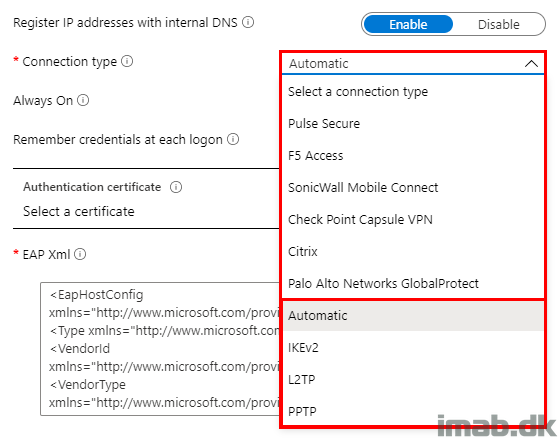Select Citrix connection type
This screenshot has height=438, width=560.
[x=413, y=252]
